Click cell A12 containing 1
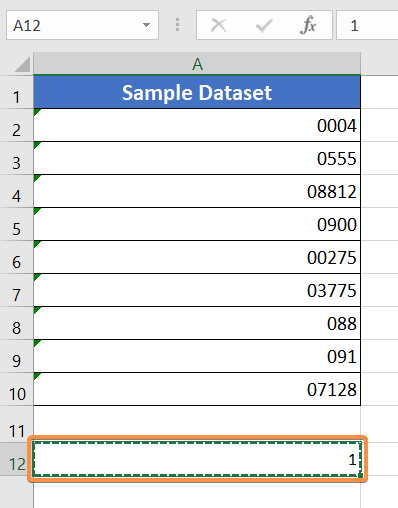 197,459
